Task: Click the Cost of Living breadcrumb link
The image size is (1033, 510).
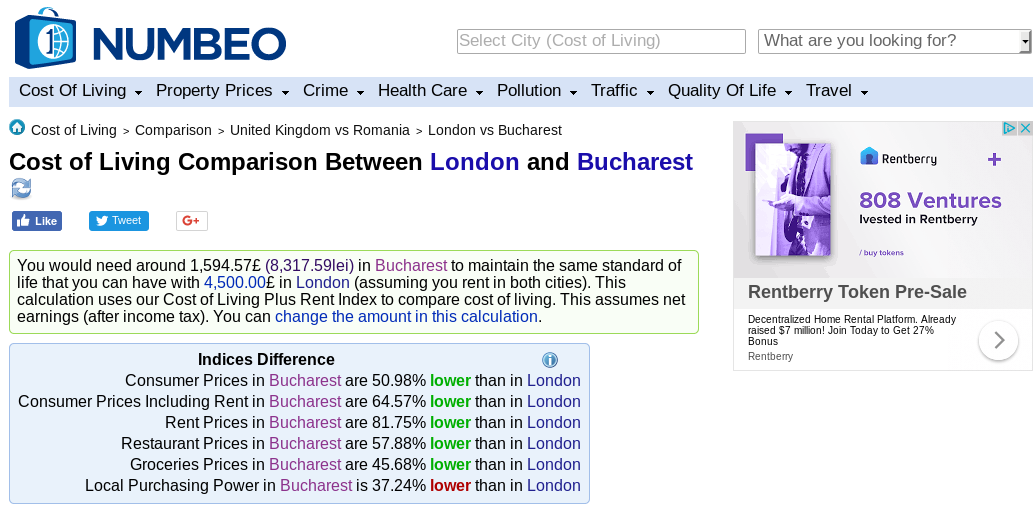Action: click(x=74, y=130)
